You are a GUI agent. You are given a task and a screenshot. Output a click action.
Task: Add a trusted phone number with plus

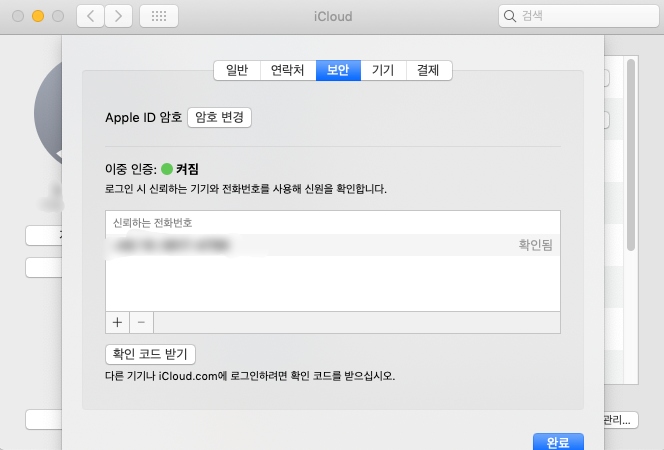point(117,323)
